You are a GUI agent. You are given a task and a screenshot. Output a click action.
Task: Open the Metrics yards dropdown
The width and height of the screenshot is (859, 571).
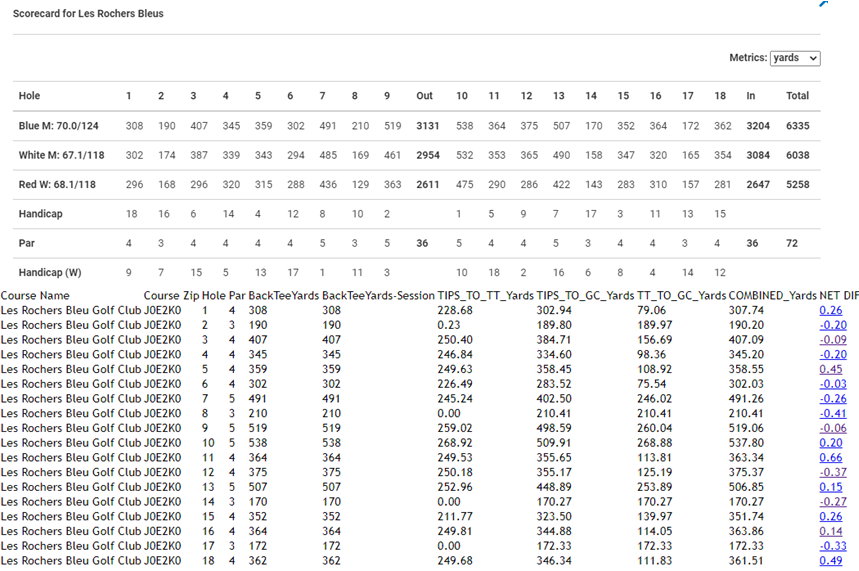(x=795, y=58)
